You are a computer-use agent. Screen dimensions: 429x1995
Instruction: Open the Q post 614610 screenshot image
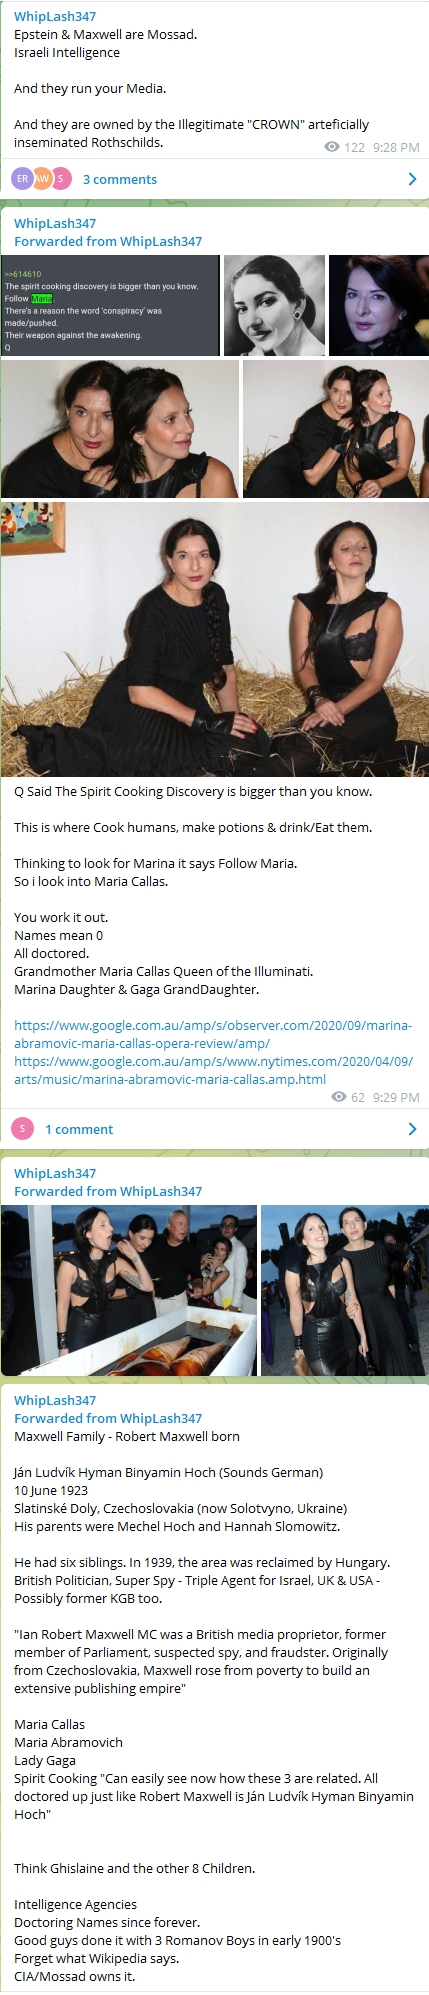click(110, 305)
